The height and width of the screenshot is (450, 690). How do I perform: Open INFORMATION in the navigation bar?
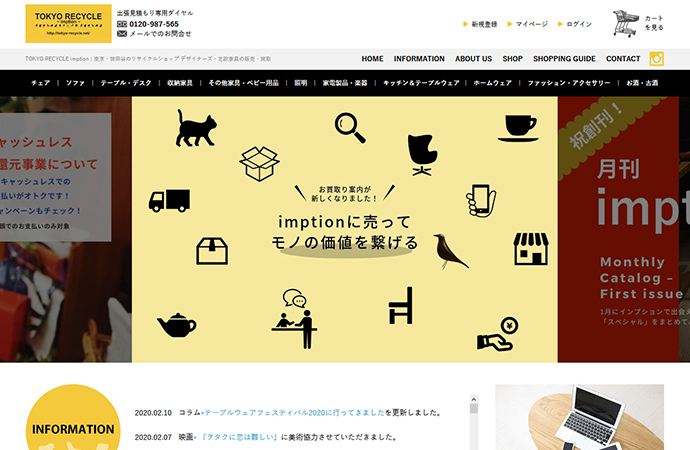click(419, 59)
